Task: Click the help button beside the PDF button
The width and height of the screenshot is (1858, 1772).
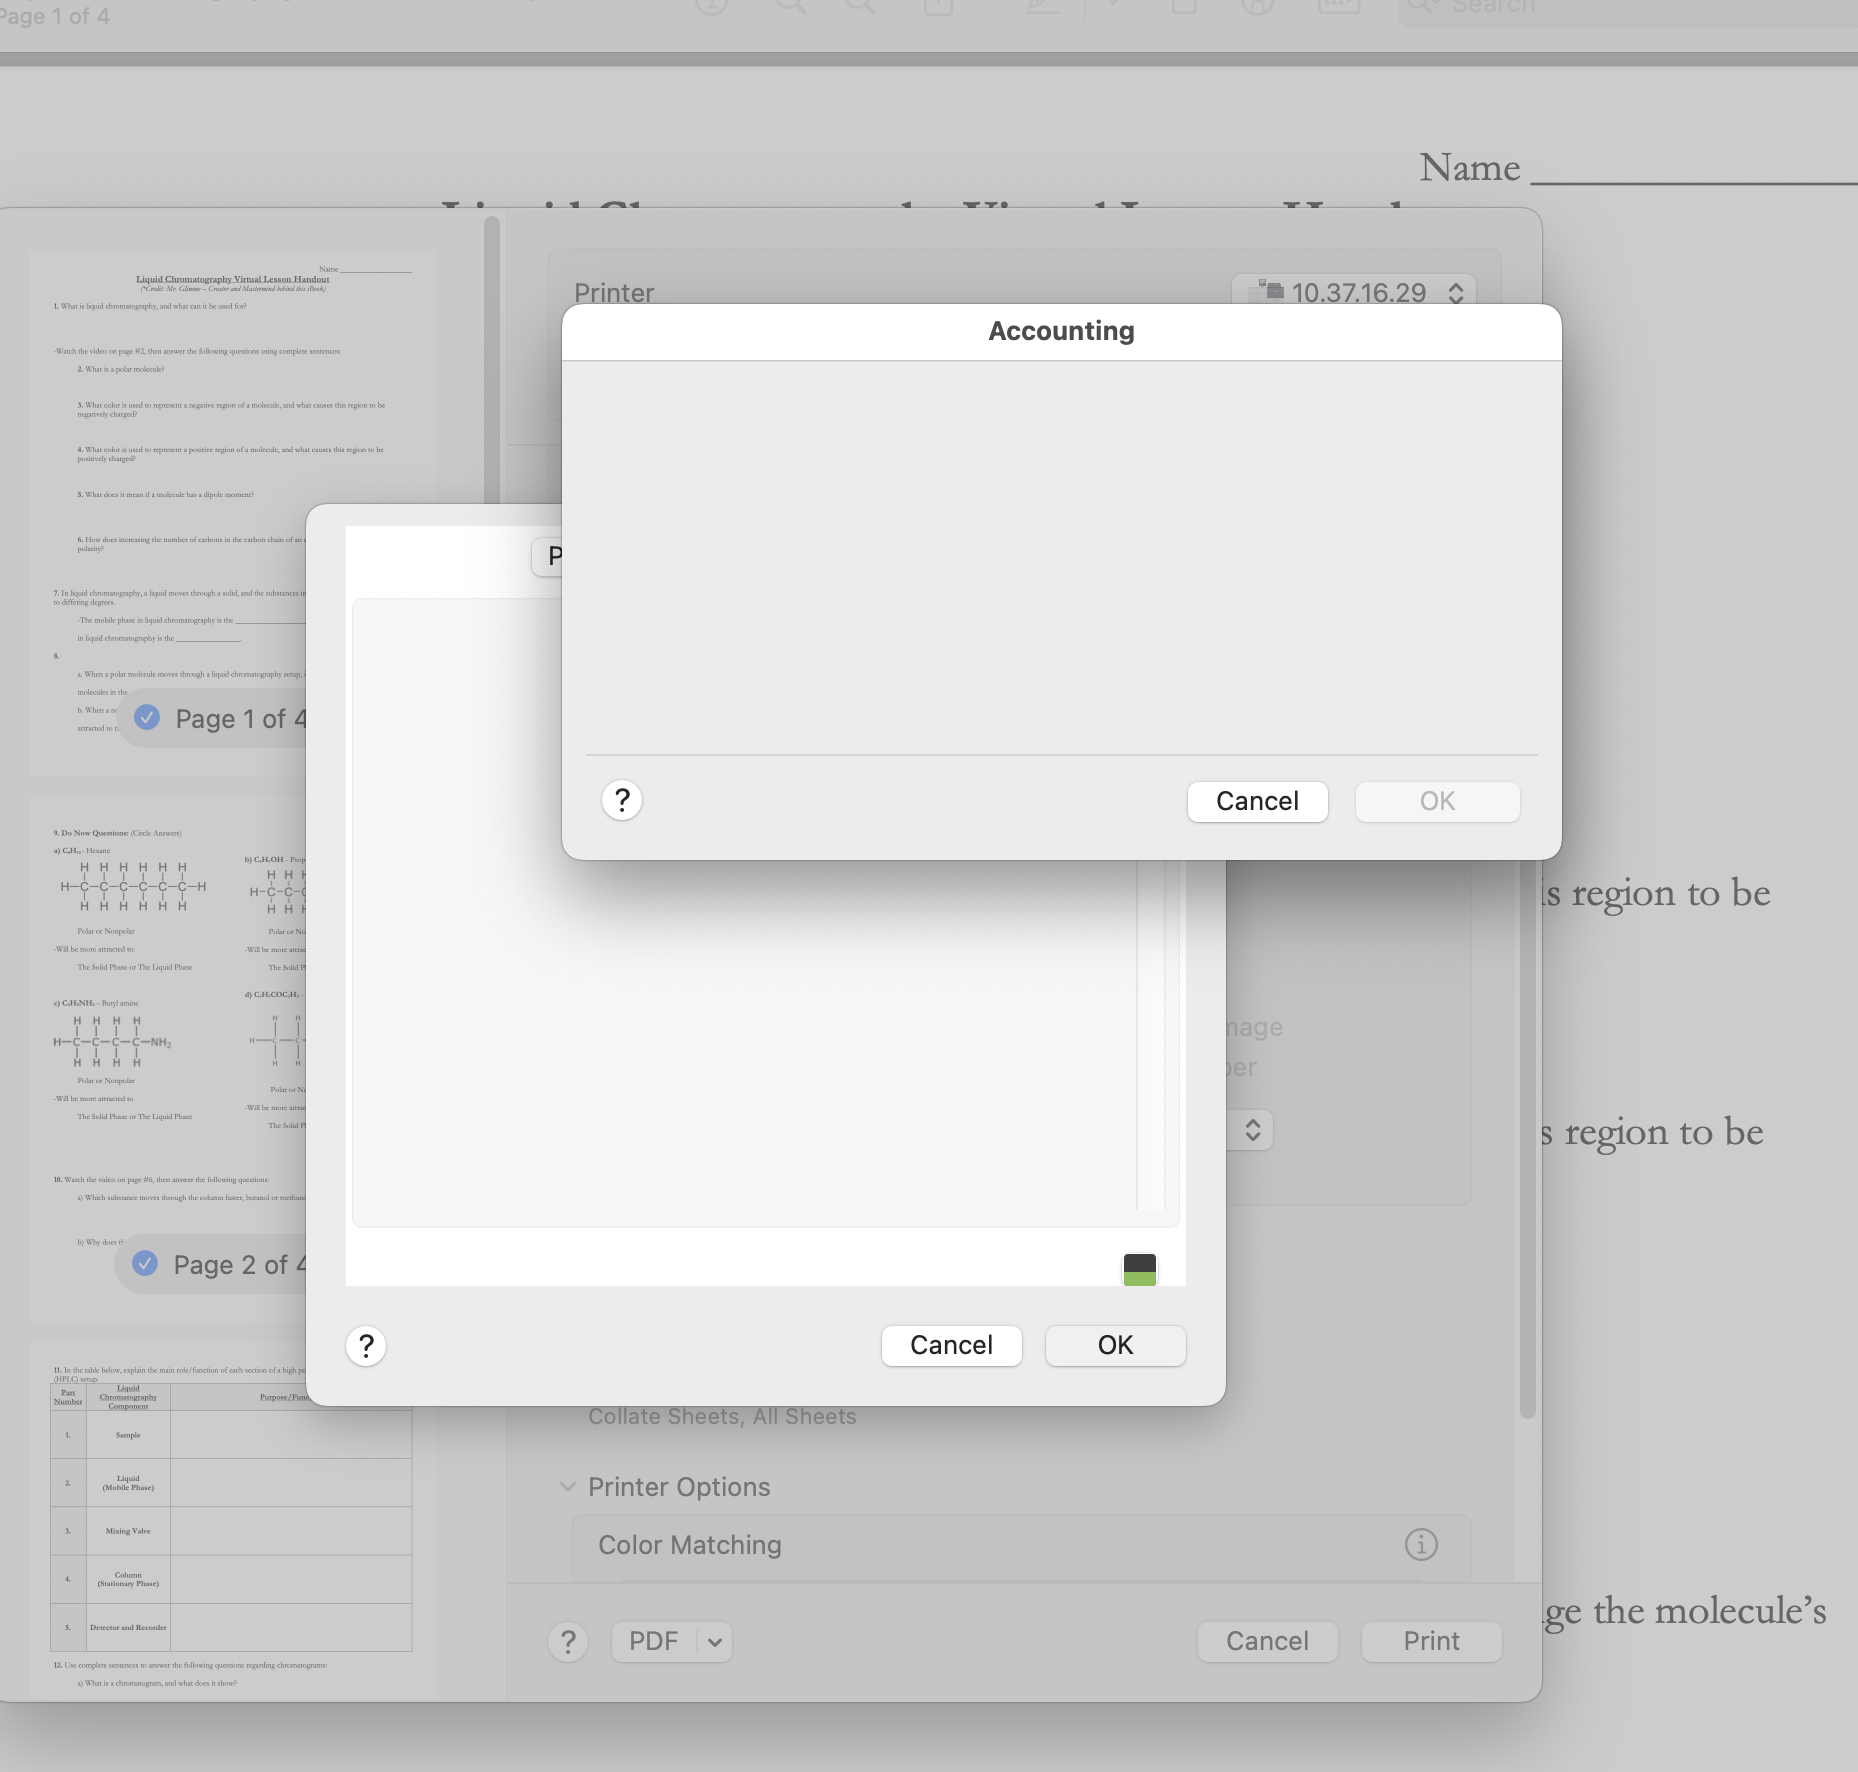Action: [568, 1641]
